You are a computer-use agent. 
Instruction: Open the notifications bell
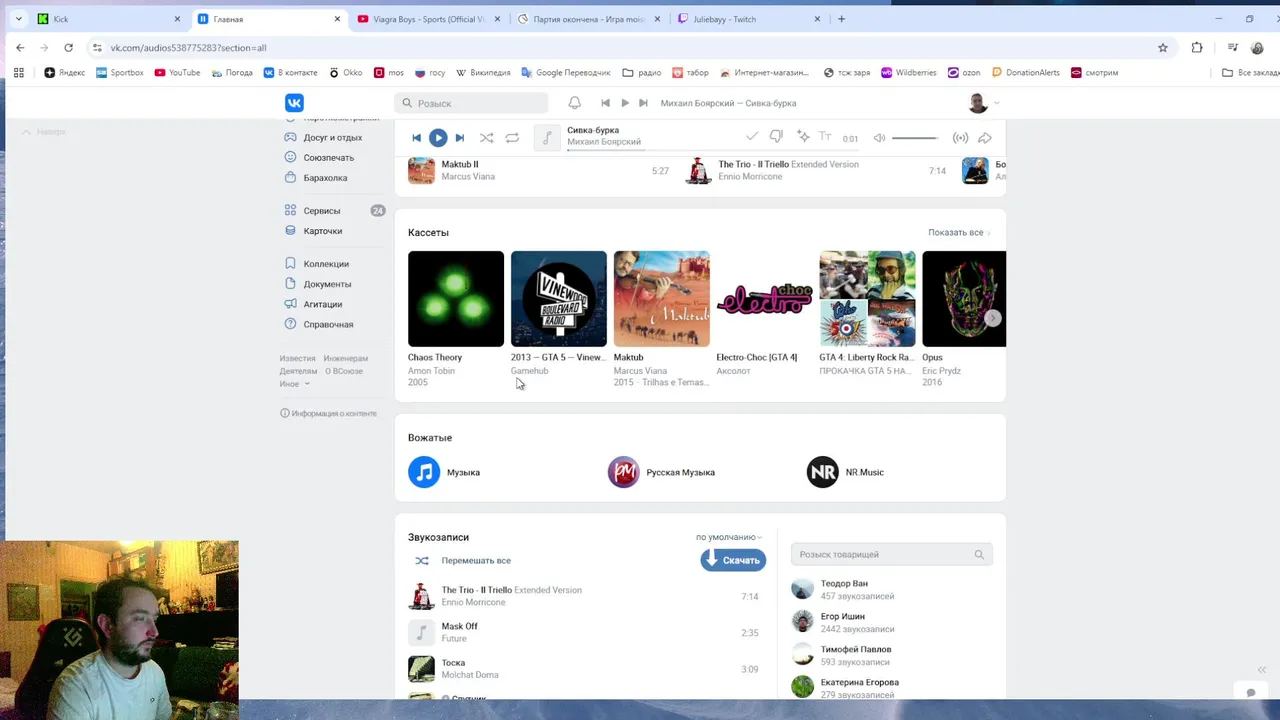click(x=574, y=103)
